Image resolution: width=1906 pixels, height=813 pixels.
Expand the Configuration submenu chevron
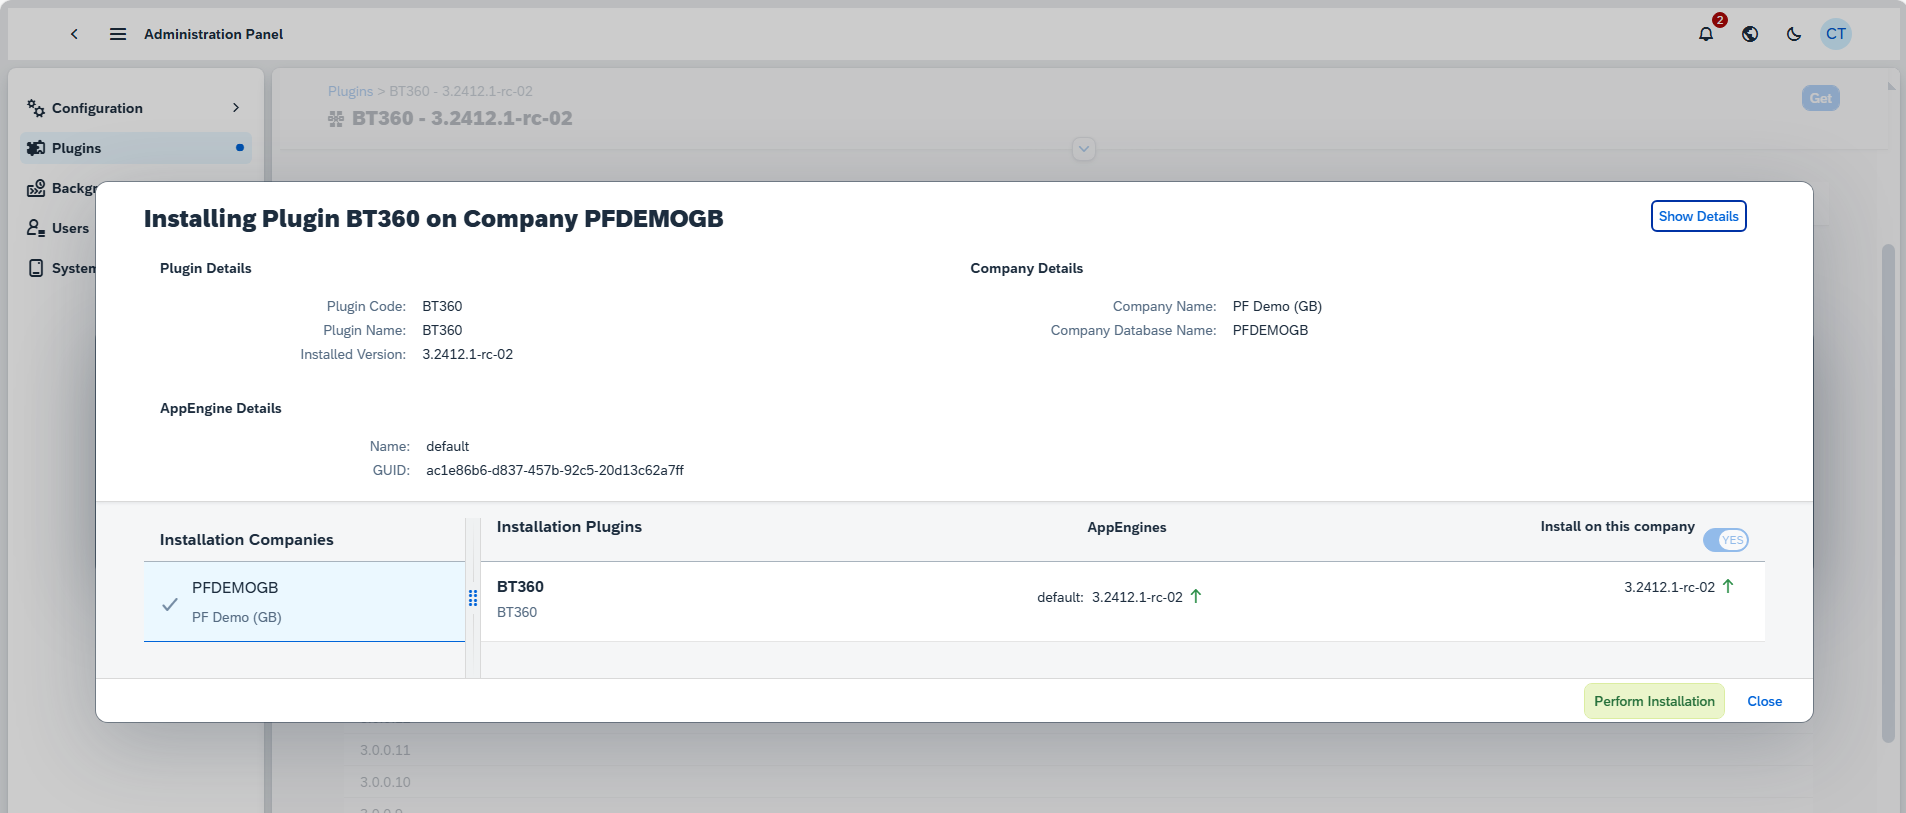236,108
